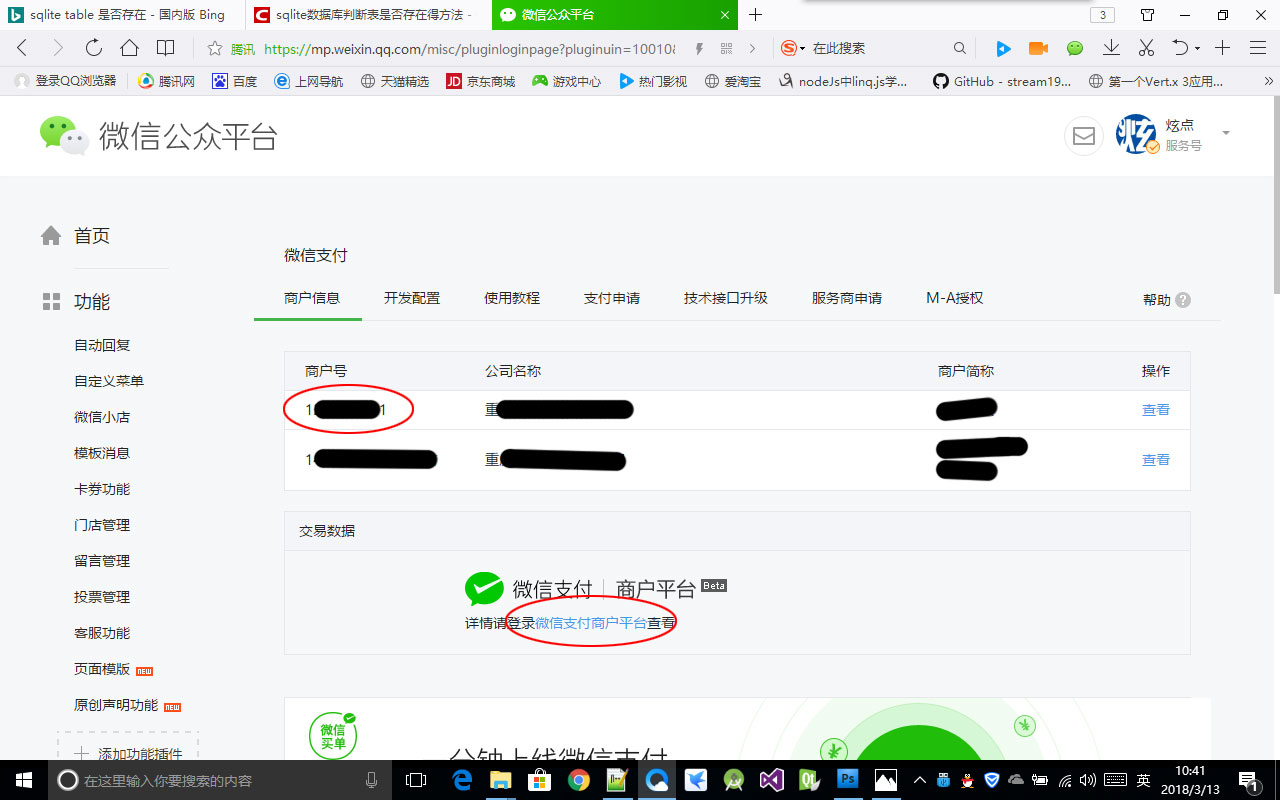Open the downloads arrow icon
This screenshot has width=1280, height=800.
coord(1111,48)
